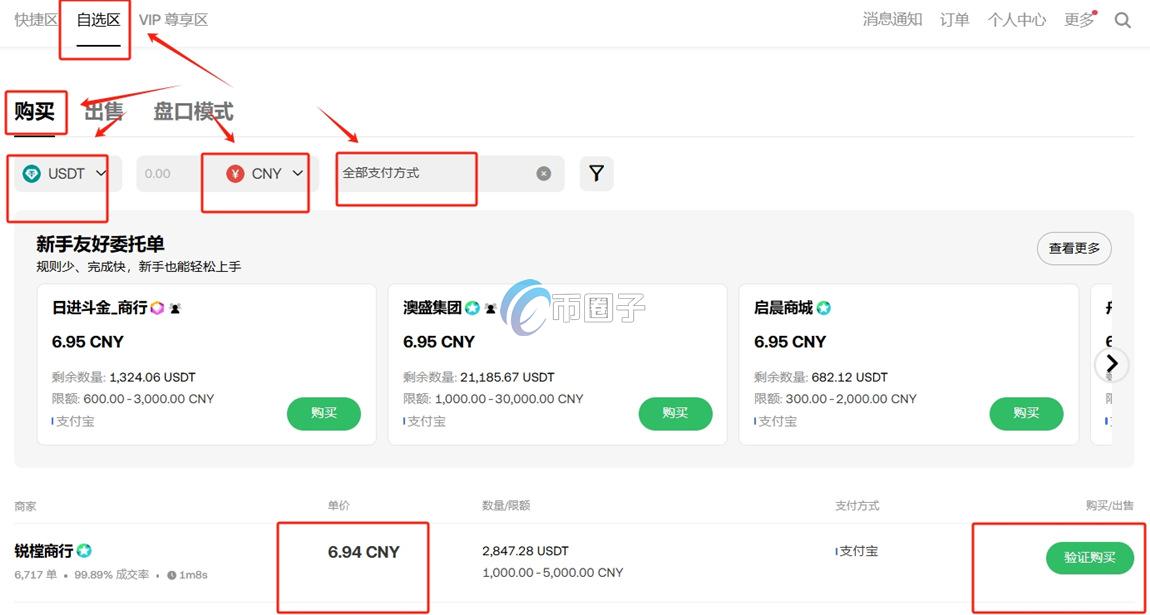Click the search magnifier icon
1150x615 pixels.
1123,20
